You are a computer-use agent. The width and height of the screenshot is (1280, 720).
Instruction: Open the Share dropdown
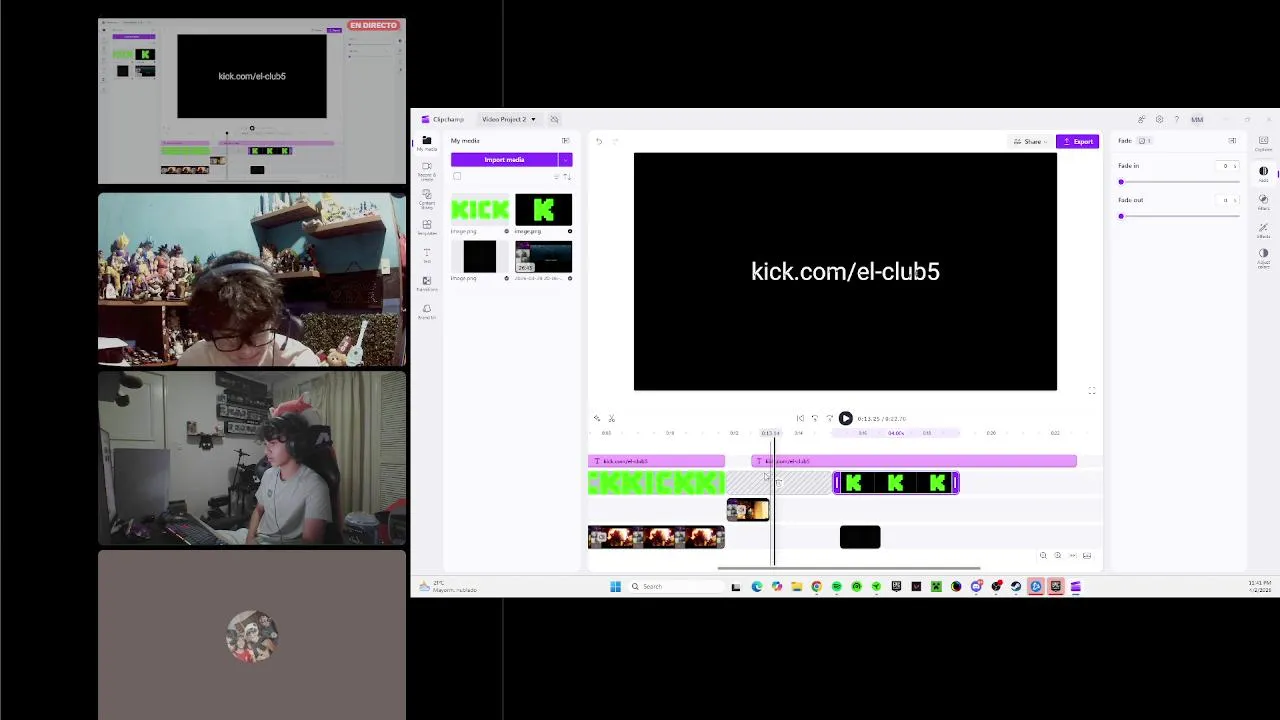[1030, 141]
